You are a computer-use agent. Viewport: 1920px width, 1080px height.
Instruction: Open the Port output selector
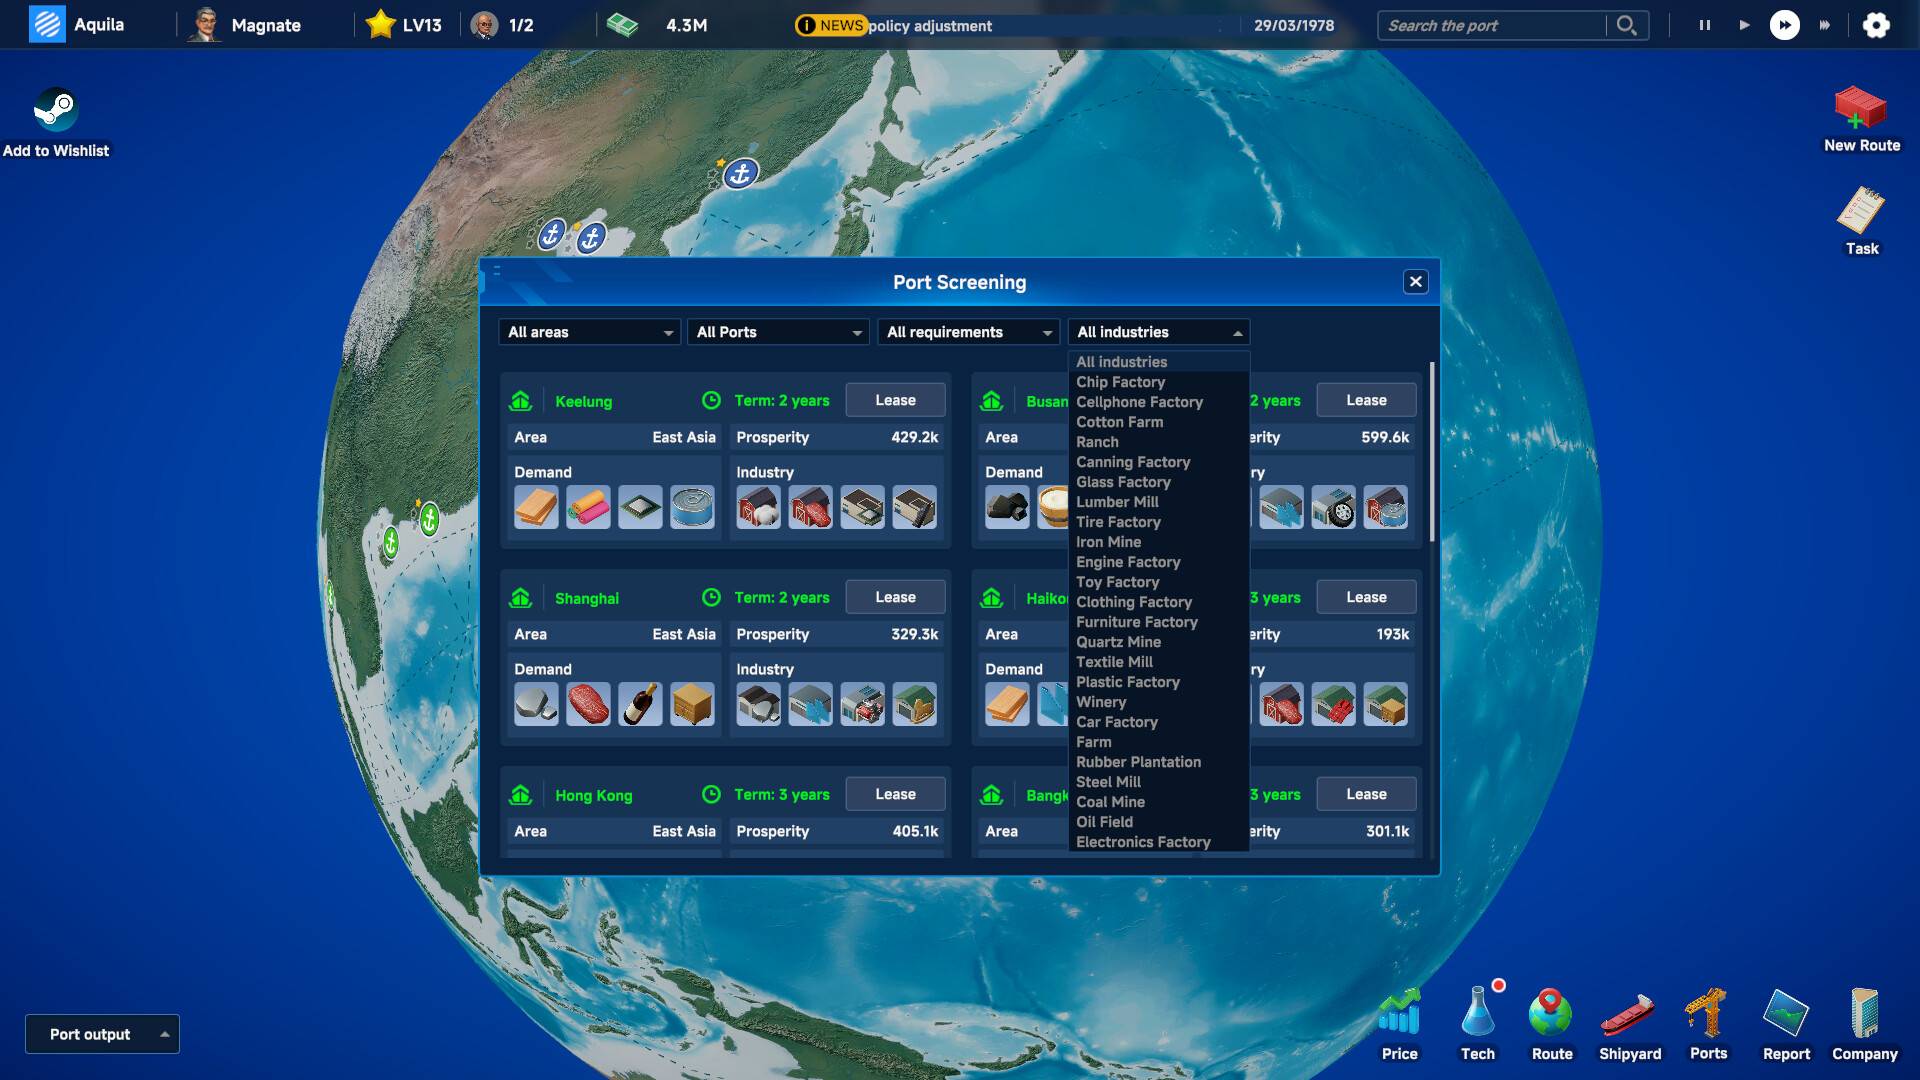102,1034
